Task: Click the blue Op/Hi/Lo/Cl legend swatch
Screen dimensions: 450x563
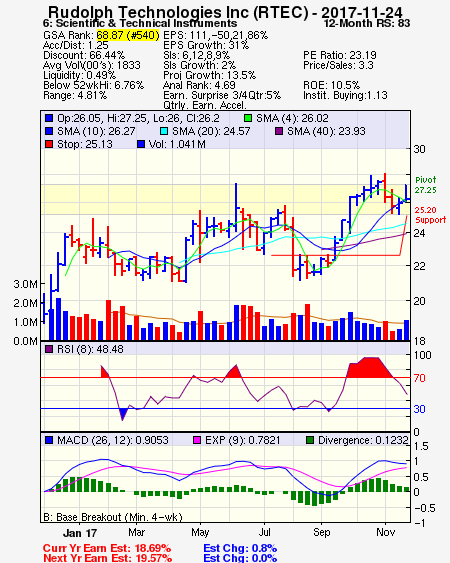Action: (49, 118)
